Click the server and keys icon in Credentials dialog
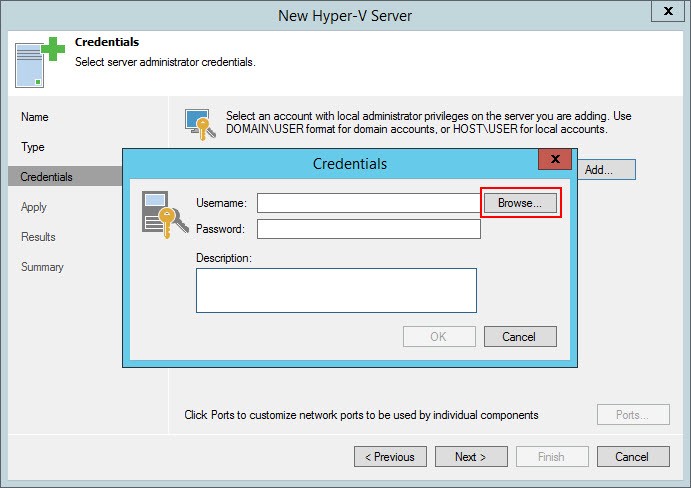The width and height of the screenshot is (691, 488). pos(165,215)
